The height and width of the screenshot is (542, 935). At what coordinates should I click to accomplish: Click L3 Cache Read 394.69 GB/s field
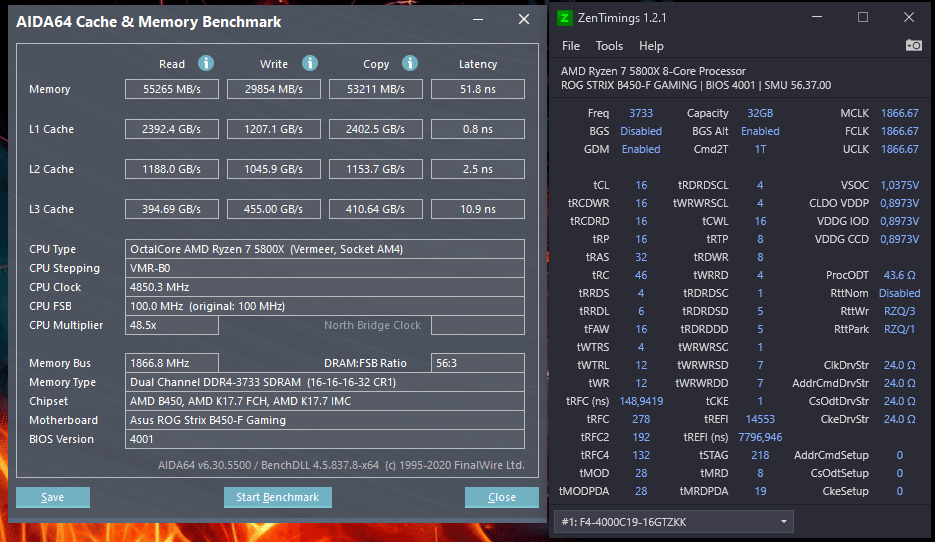[x=172, y=209]
